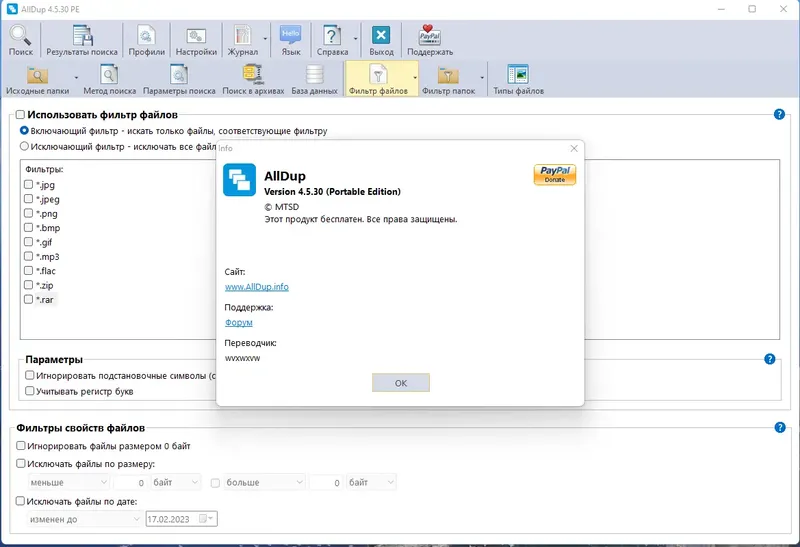Open Фильтр папок icon
The height and width of the screenshot is (547, 800).
pyautogui.click(x=448, y=79)
